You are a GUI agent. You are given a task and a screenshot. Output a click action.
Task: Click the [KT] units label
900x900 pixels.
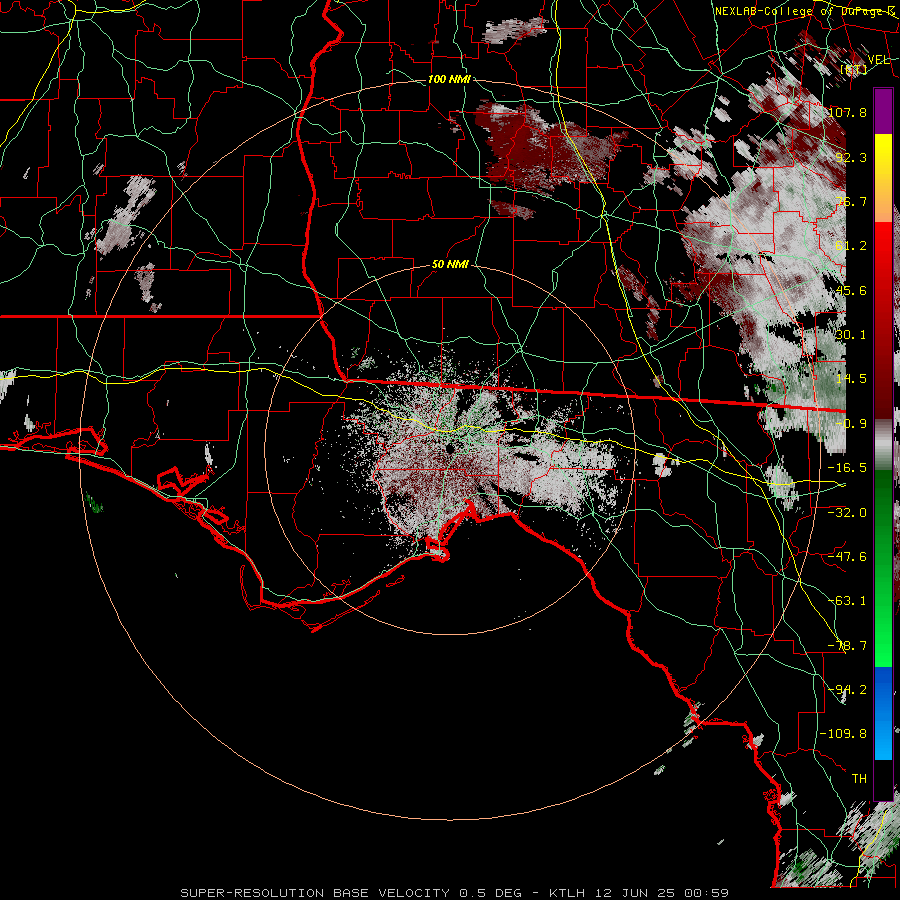pyautogui.click(x=854, y=69)
